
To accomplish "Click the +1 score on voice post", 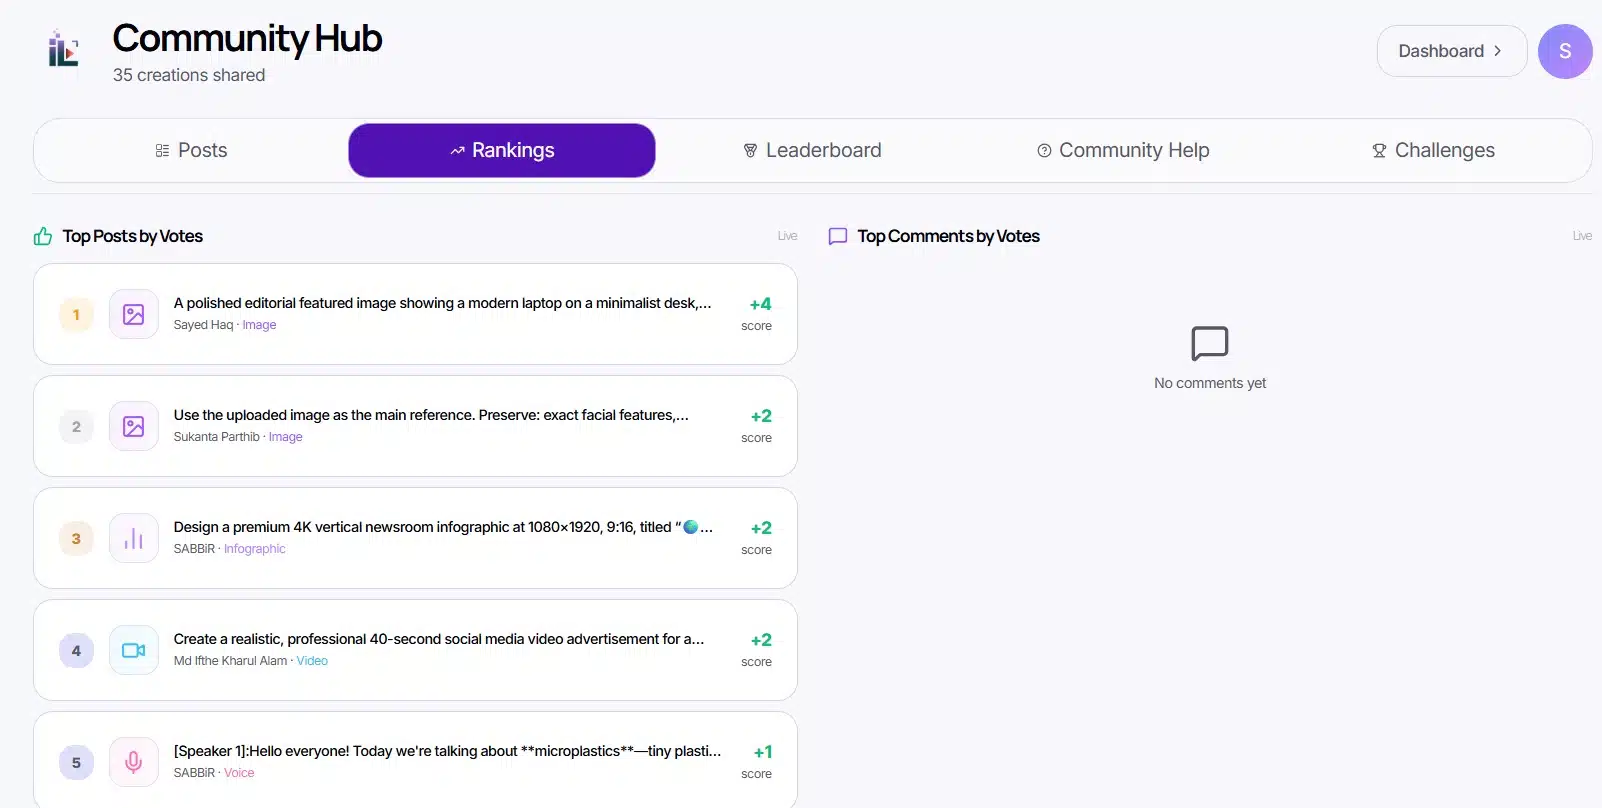I will (763, 752).
